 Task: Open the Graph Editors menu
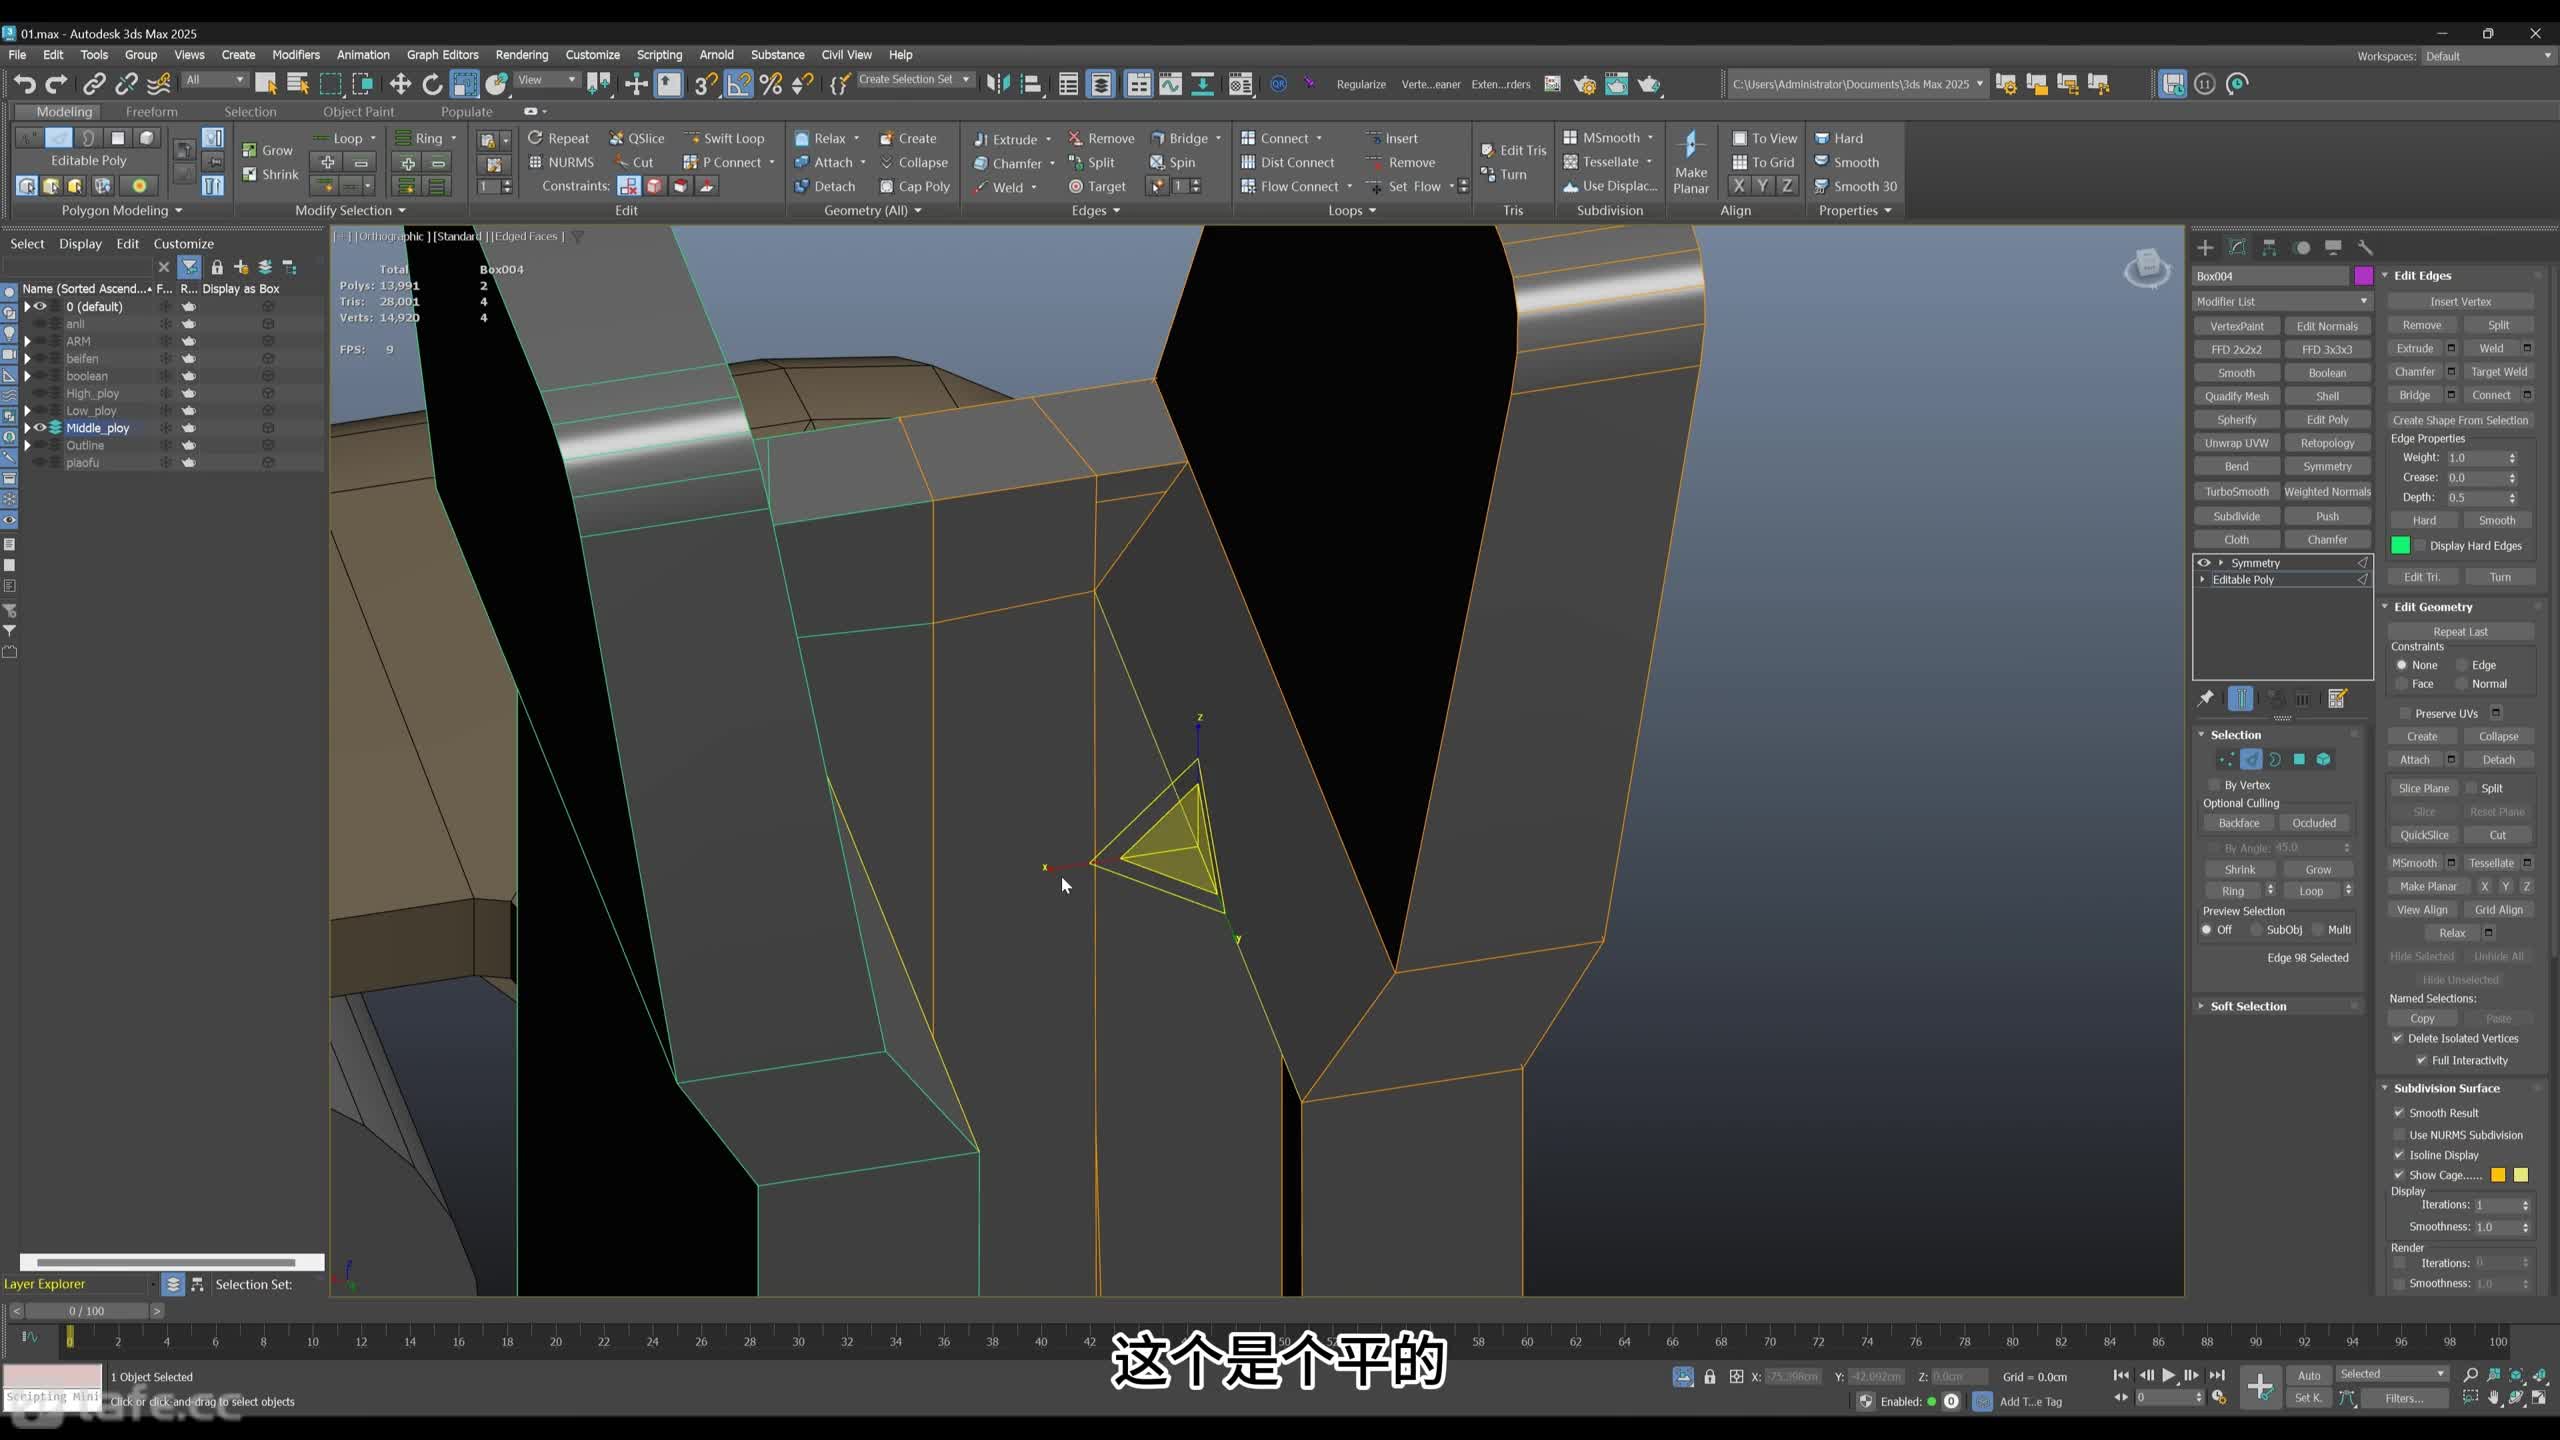pos(442,55)
